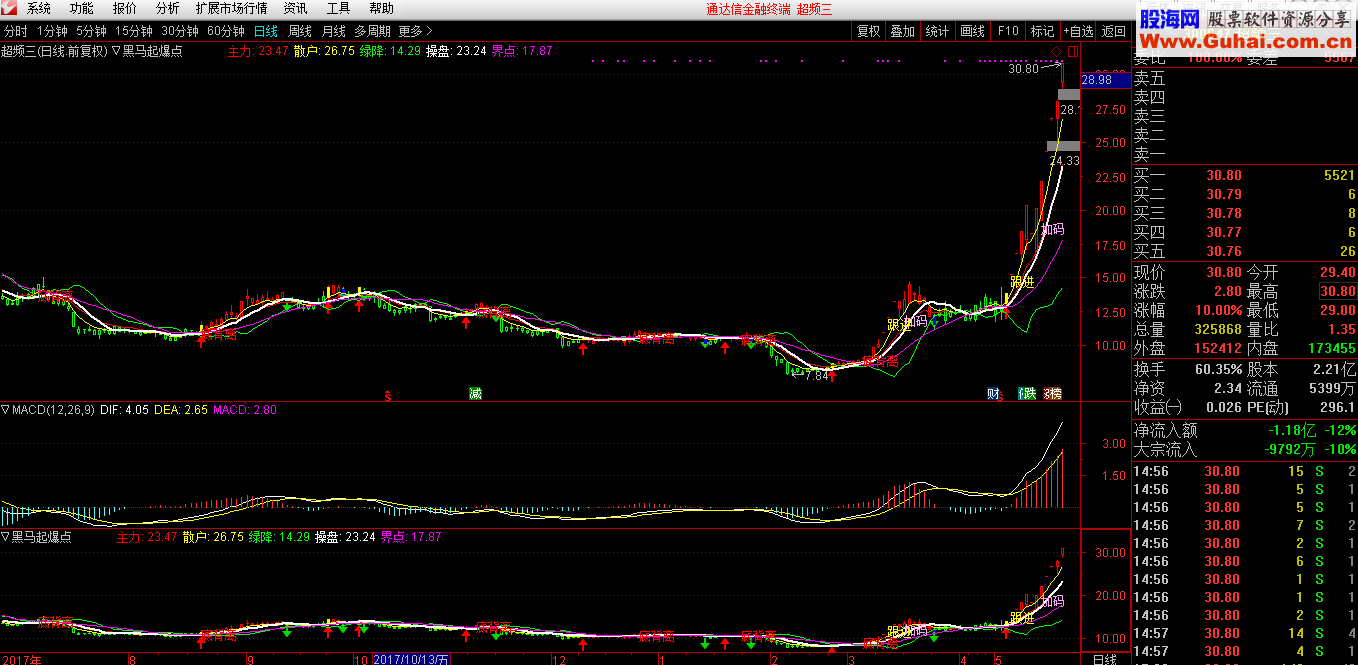Click the 买一 bid price 30.80 row

(x=1244, y=176)
